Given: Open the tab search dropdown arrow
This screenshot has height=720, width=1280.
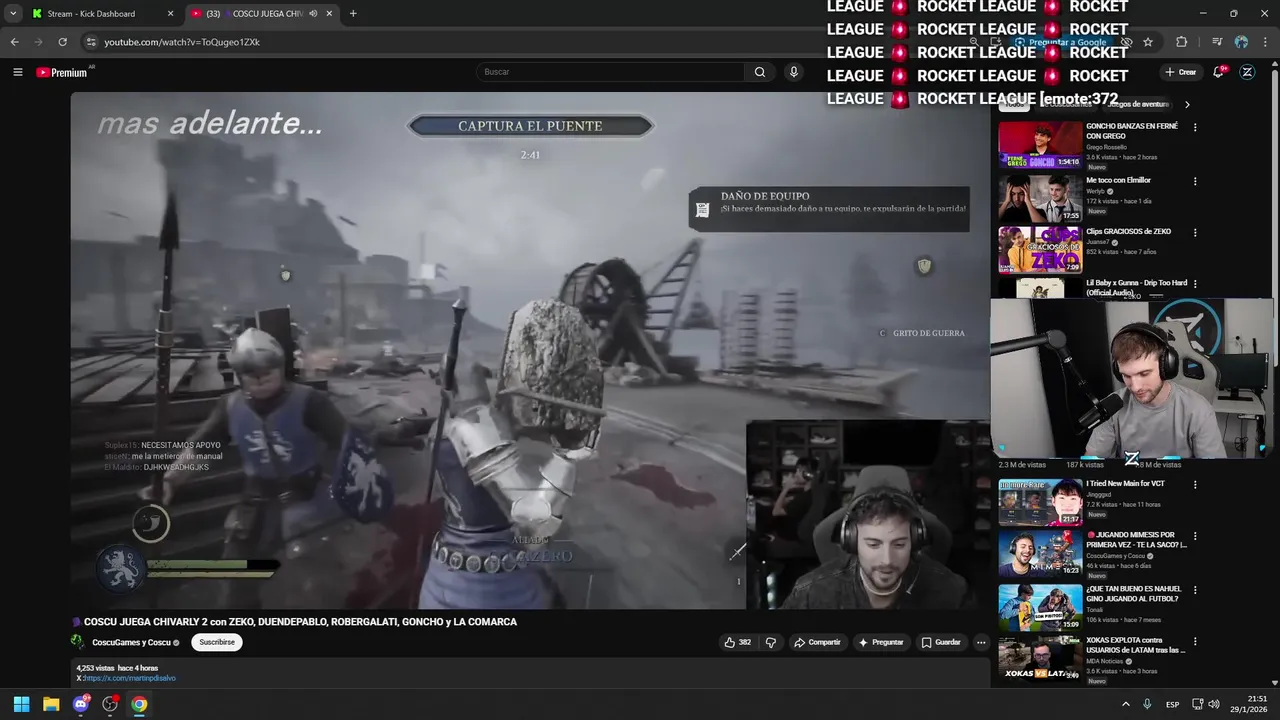Looking at the screenshot, I should pyautogui.click(x=12, y=14).
